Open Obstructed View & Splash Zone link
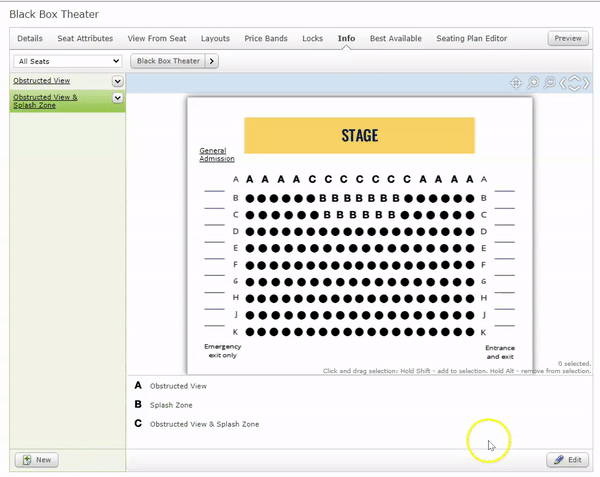Screen dimensions: 600x477 pyautogui.click(x=45, y=101)
